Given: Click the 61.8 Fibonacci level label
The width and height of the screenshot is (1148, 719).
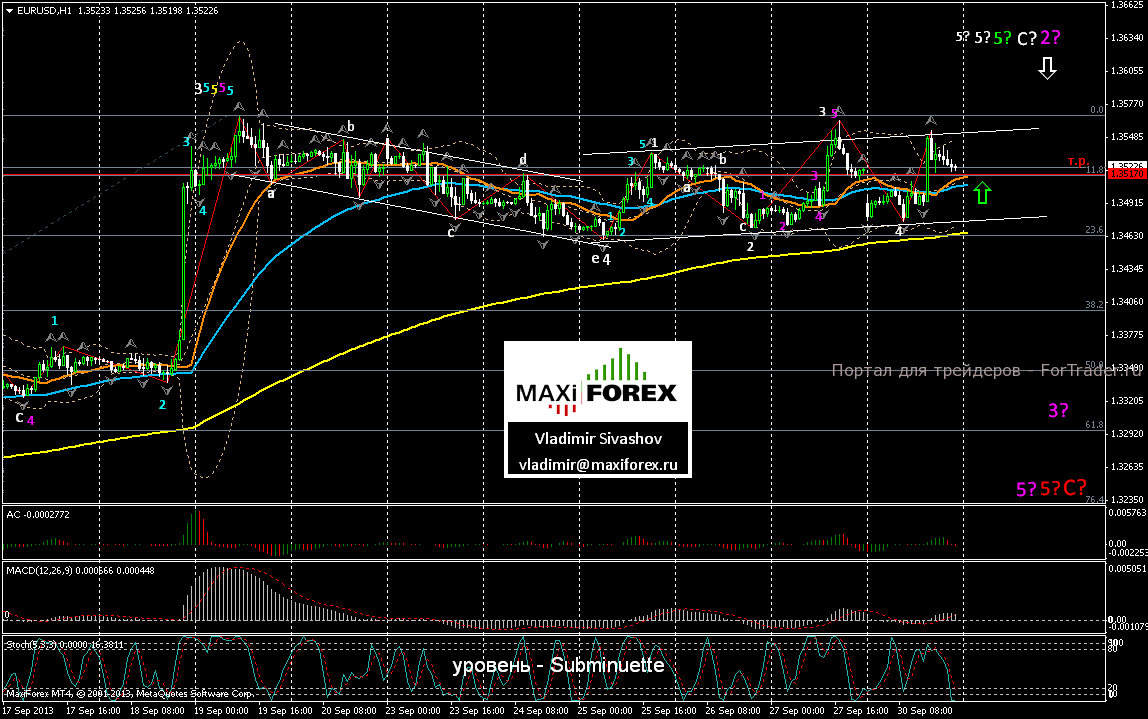Looking at the screenshot, I should [1093, 426].
